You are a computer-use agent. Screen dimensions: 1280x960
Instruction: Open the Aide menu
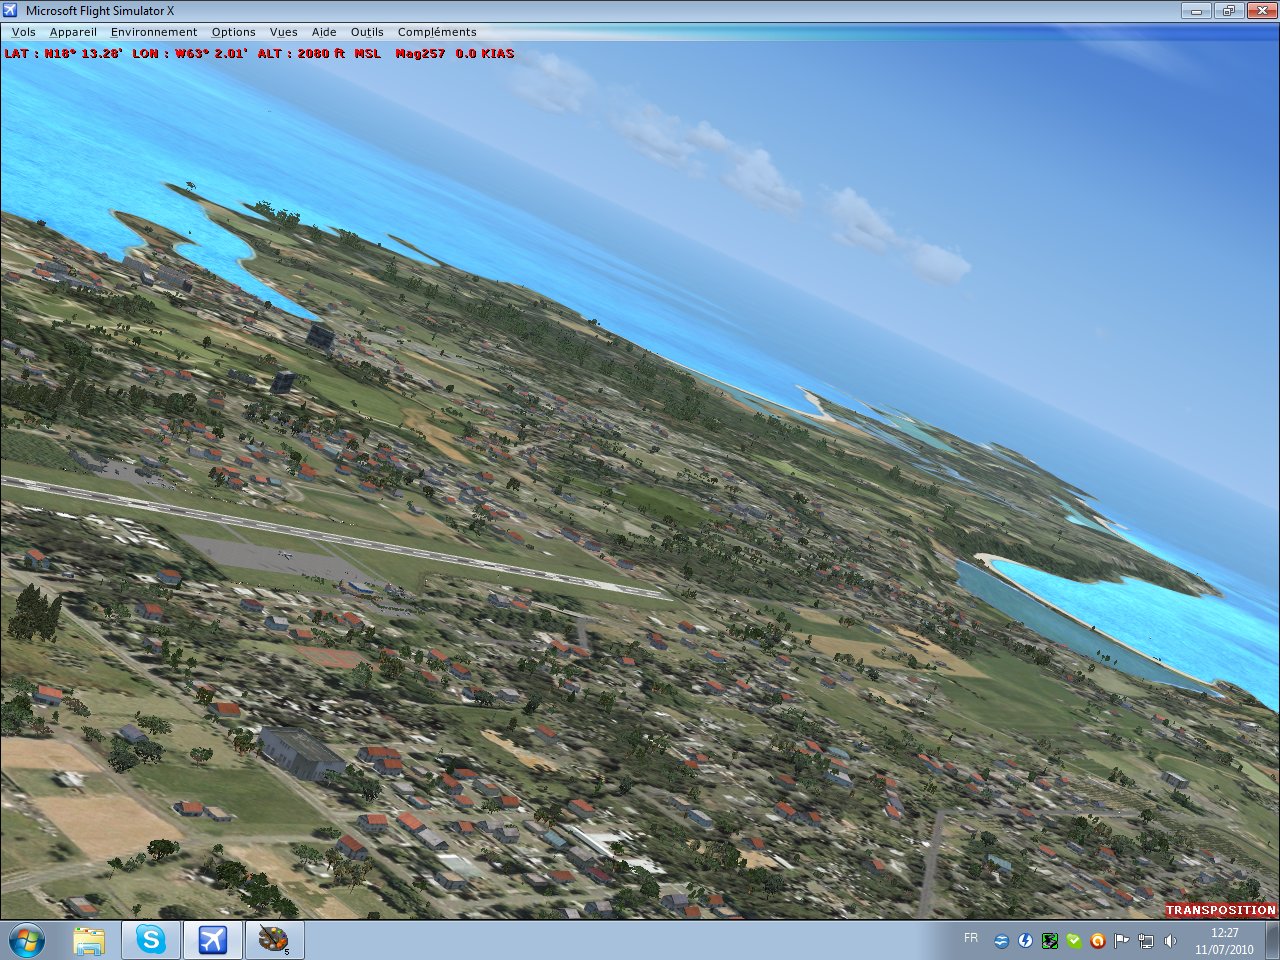click(x=324, y=32)
